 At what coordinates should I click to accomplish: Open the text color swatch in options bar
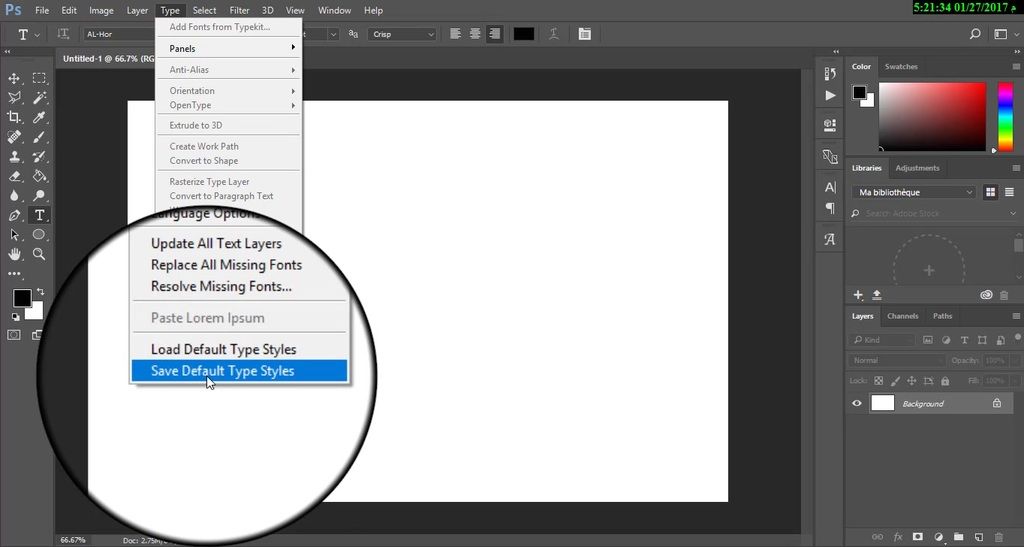(x=524, y=34)
